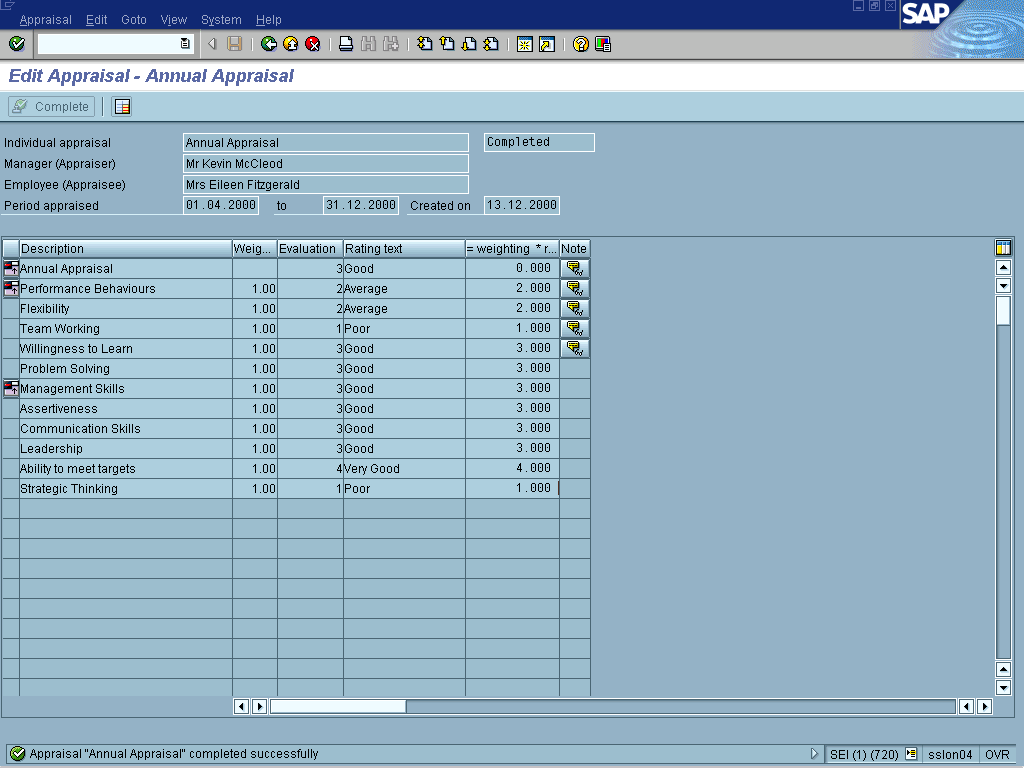Screen dimensions: 1024x768
Task: Click the table column configuration icon
Action: [x=1003, y=248]
